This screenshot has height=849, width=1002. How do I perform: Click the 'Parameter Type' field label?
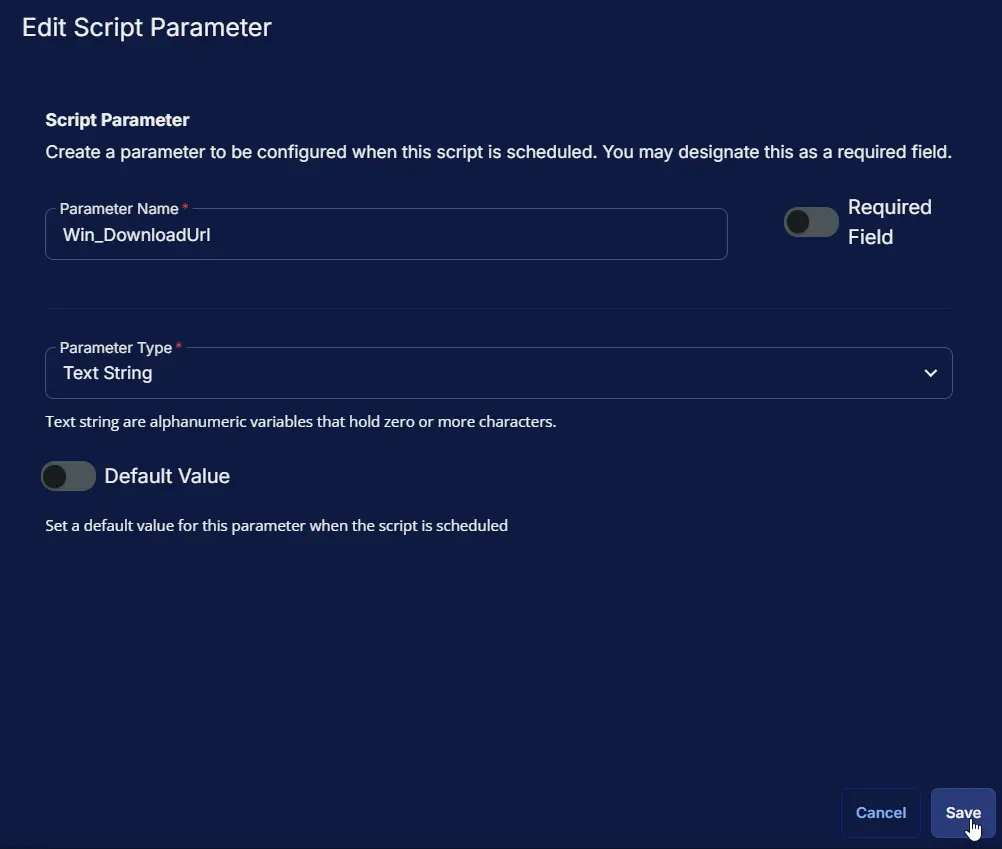tap(116, 348)
